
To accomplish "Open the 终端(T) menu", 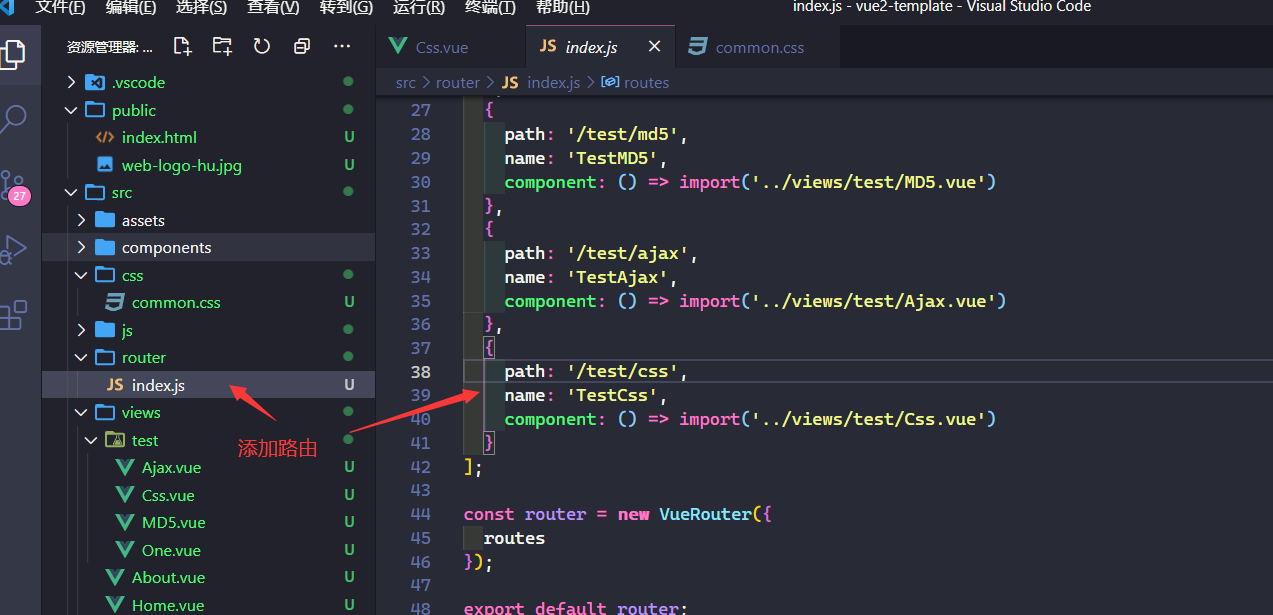I will 490,7.
